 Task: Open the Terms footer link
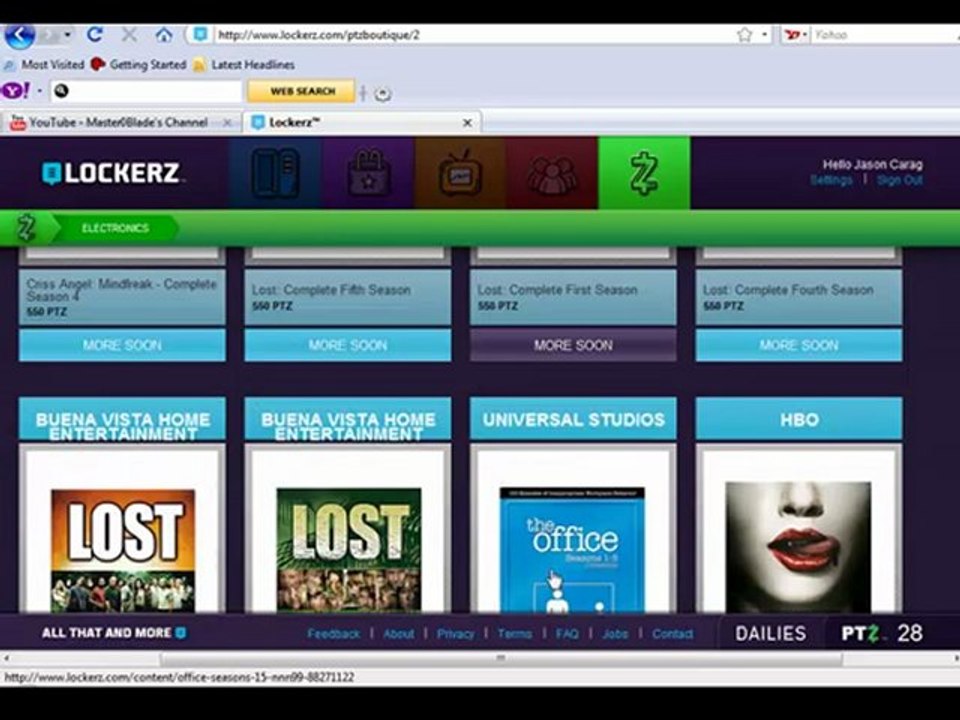pyautogui.click(x=514, y=634)
